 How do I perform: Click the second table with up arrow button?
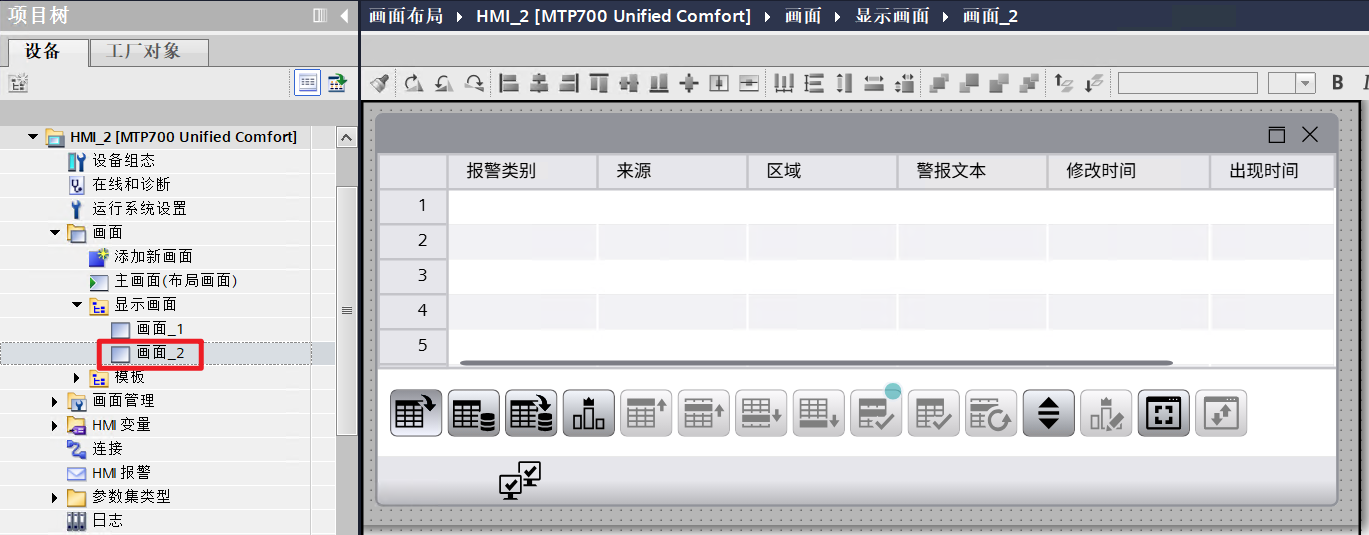click(704, 413)
